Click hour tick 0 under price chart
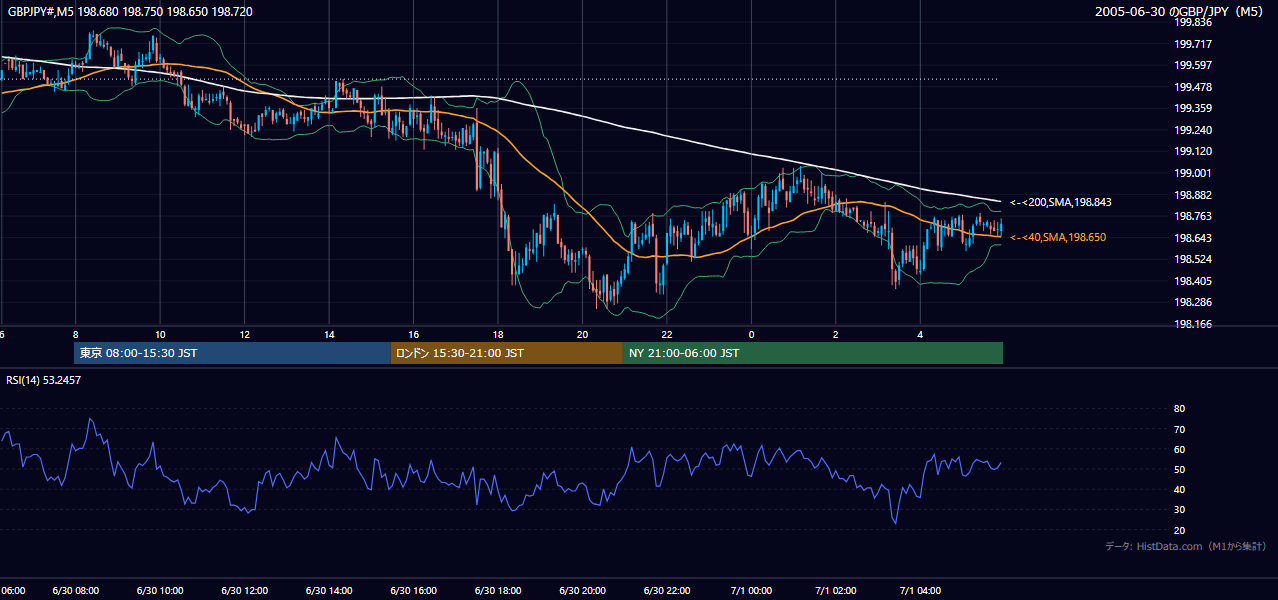Screen dimensions: 1278x600 (x=752, y=335)
